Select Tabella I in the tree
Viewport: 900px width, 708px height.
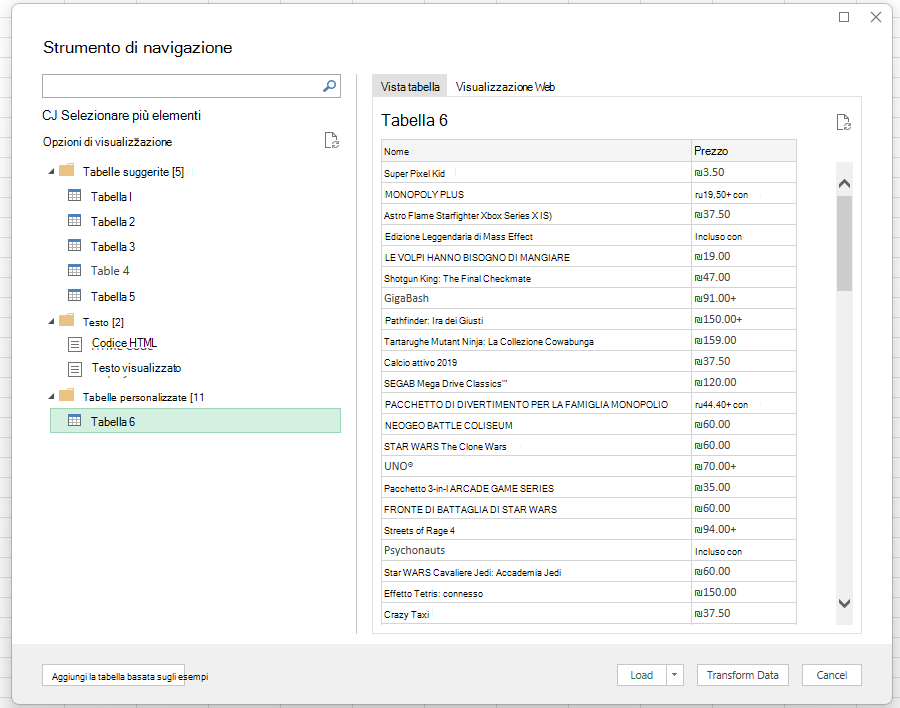pos(111,196)
